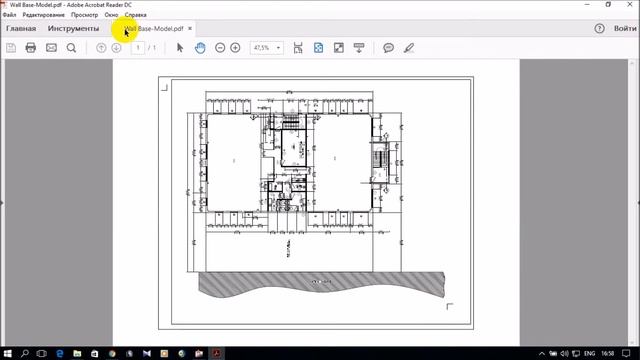Click the page number input field
Viewport: 640px width, 360px height.
pos(138,48)
